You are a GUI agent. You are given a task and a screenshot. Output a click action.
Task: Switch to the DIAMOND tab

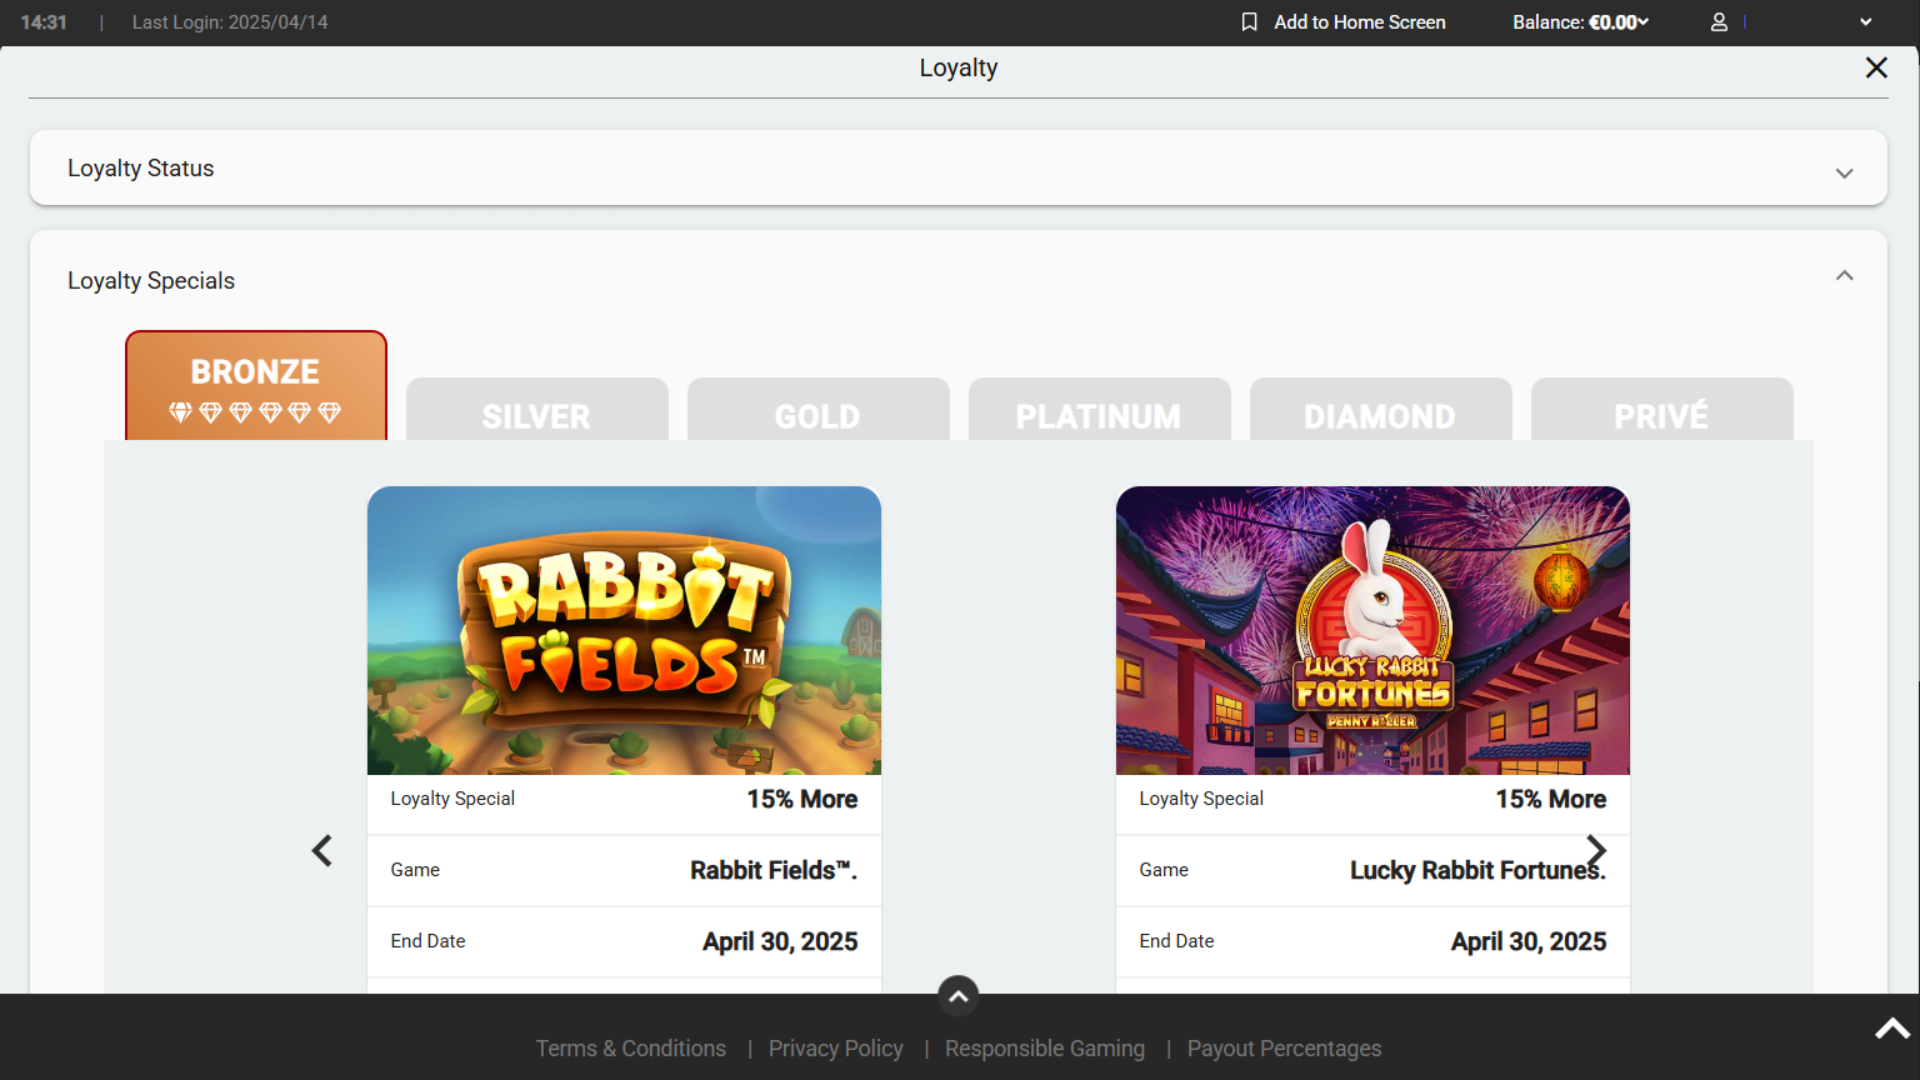(1380, 409)
